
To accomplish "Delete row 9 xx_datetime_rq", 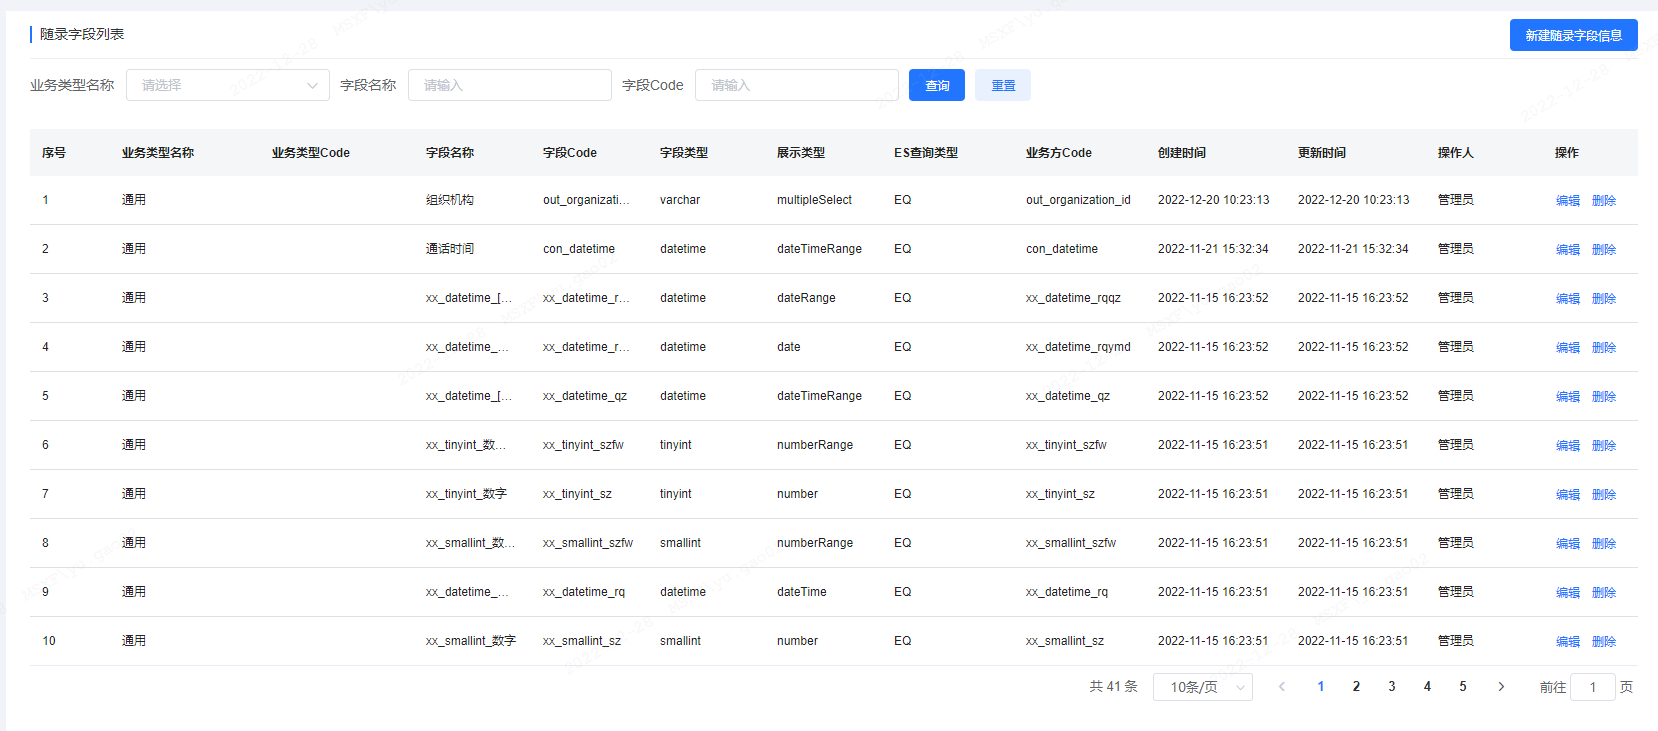I will click(1603, 592).
